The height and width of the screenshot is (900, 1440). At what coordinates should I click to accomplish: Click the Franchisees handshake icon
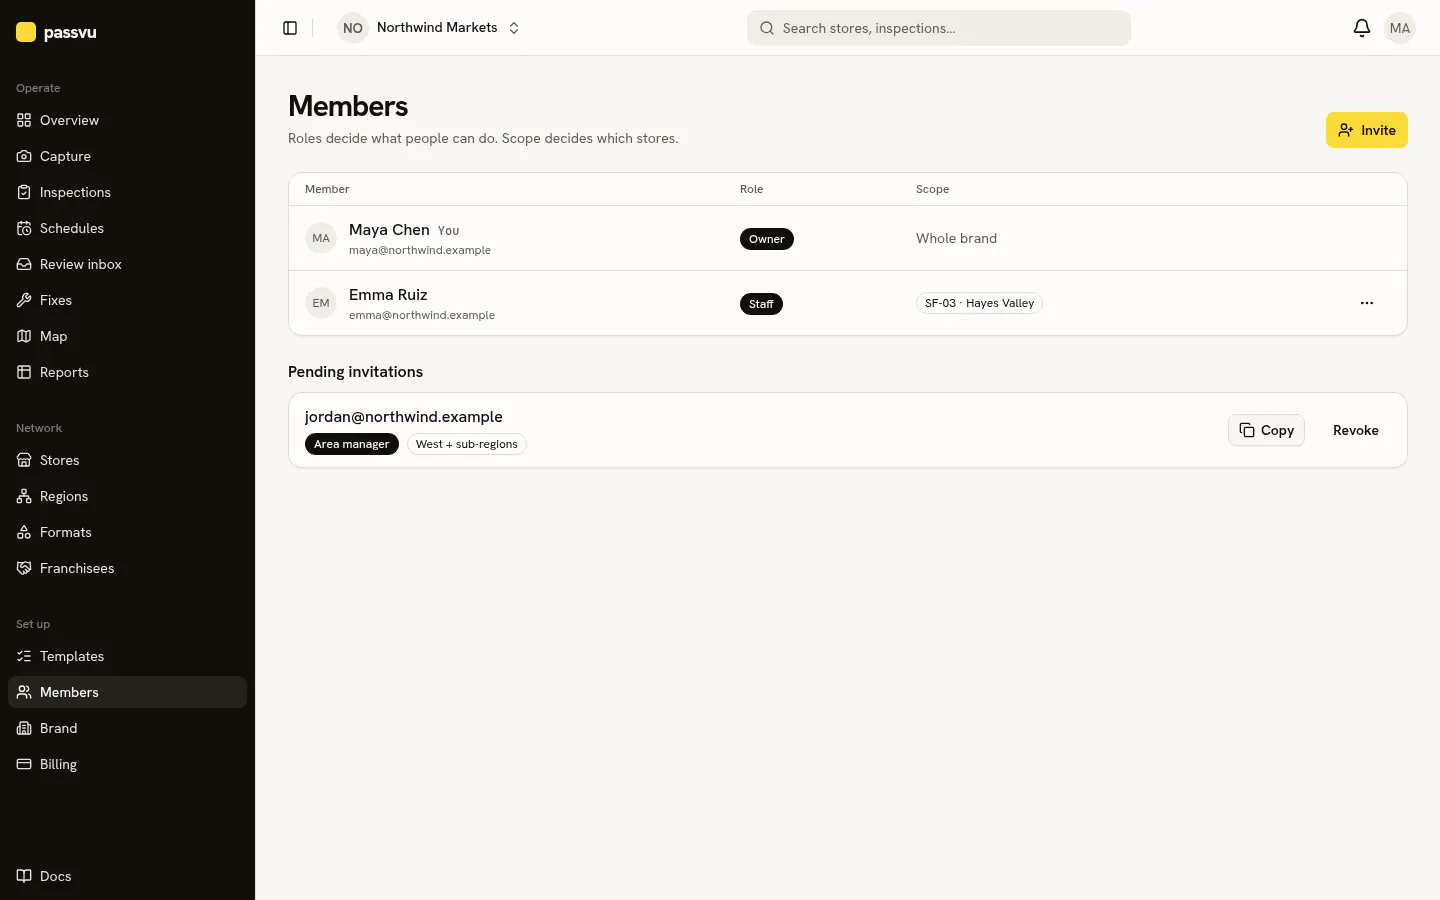click(x=24, y=568)
